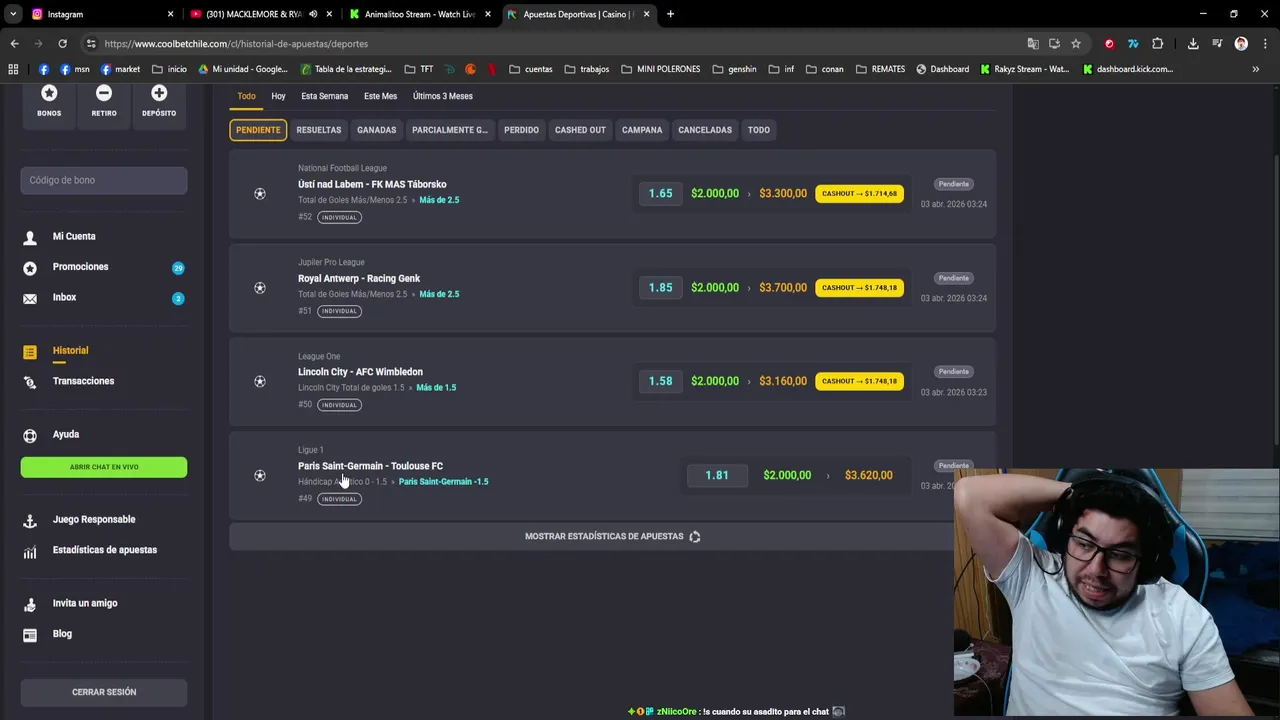Bookmark this page with star icon

click(1076, 44)
